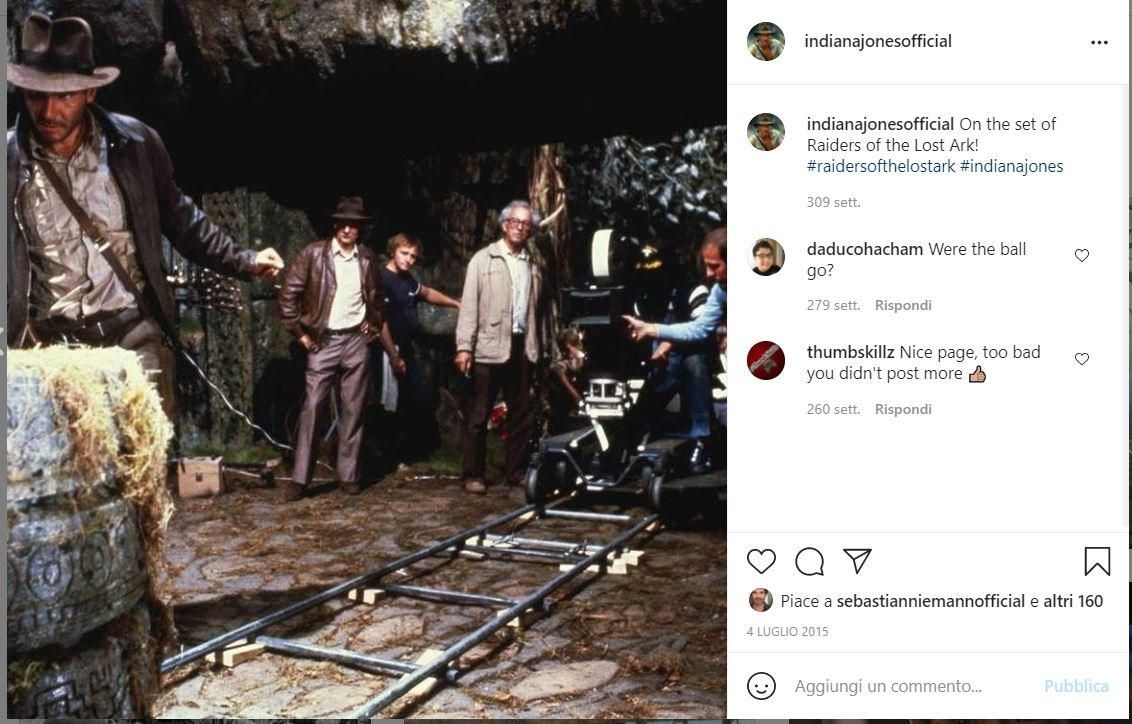The width and height of the screenshot is (1132, 724).
Task: Open the daducohacham avatar
Action: [766, 257]
